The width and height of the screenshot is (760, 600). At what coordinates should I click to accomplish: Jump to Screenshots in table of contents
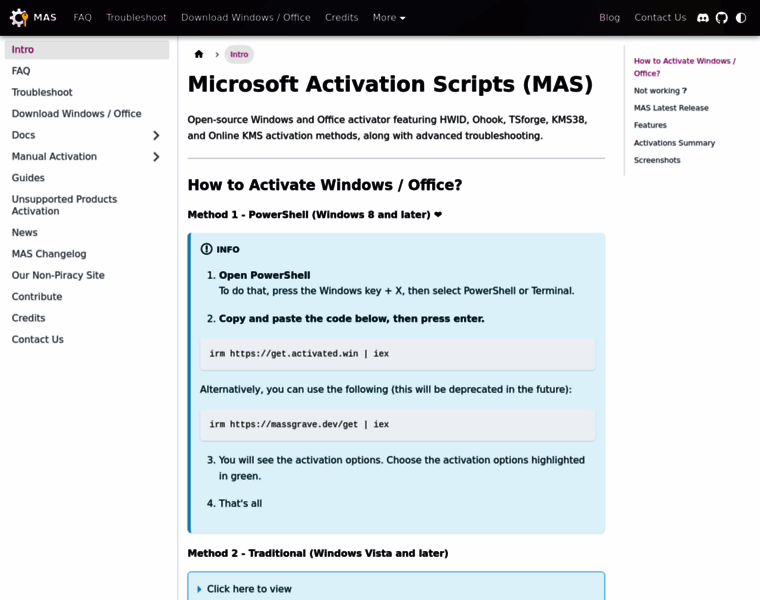click(657, 160)
